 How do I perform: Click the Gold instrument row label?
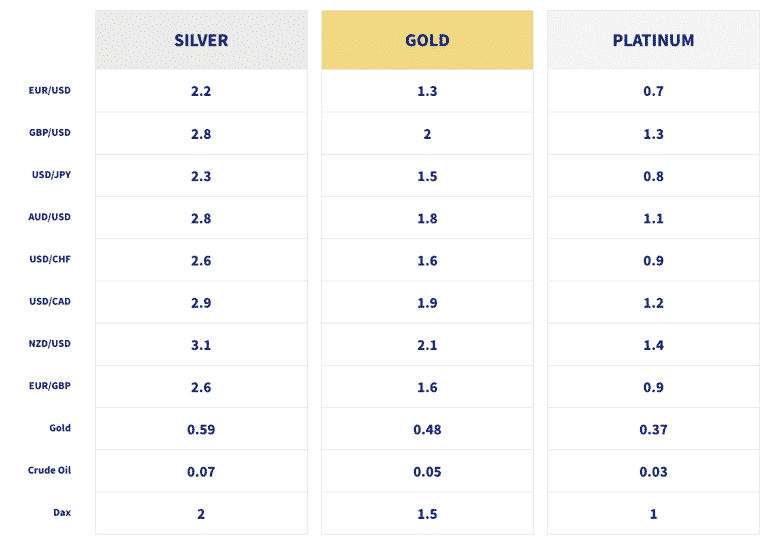tap(60, 428)
